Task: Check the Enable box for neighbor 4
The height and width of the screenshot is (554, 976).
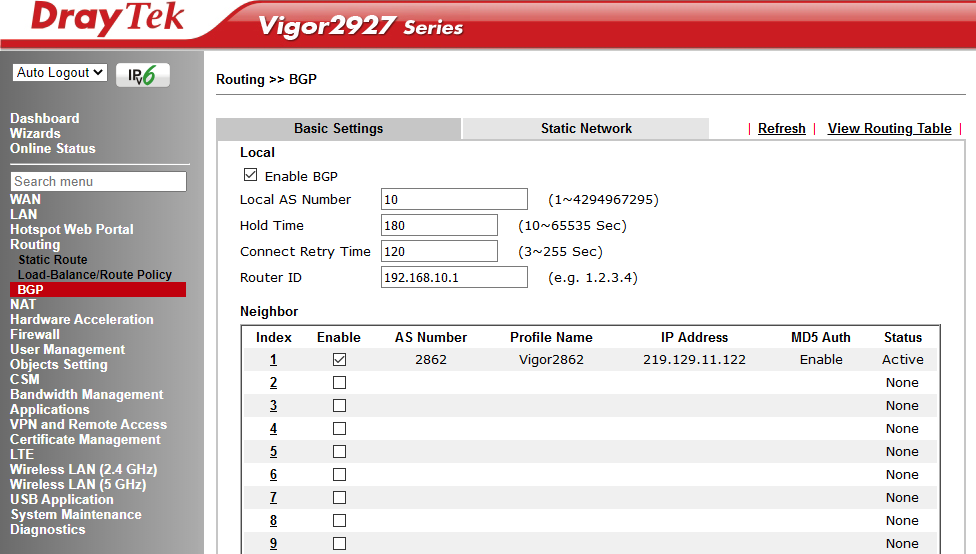Action: pyautogui.click(x=339, y=428)
